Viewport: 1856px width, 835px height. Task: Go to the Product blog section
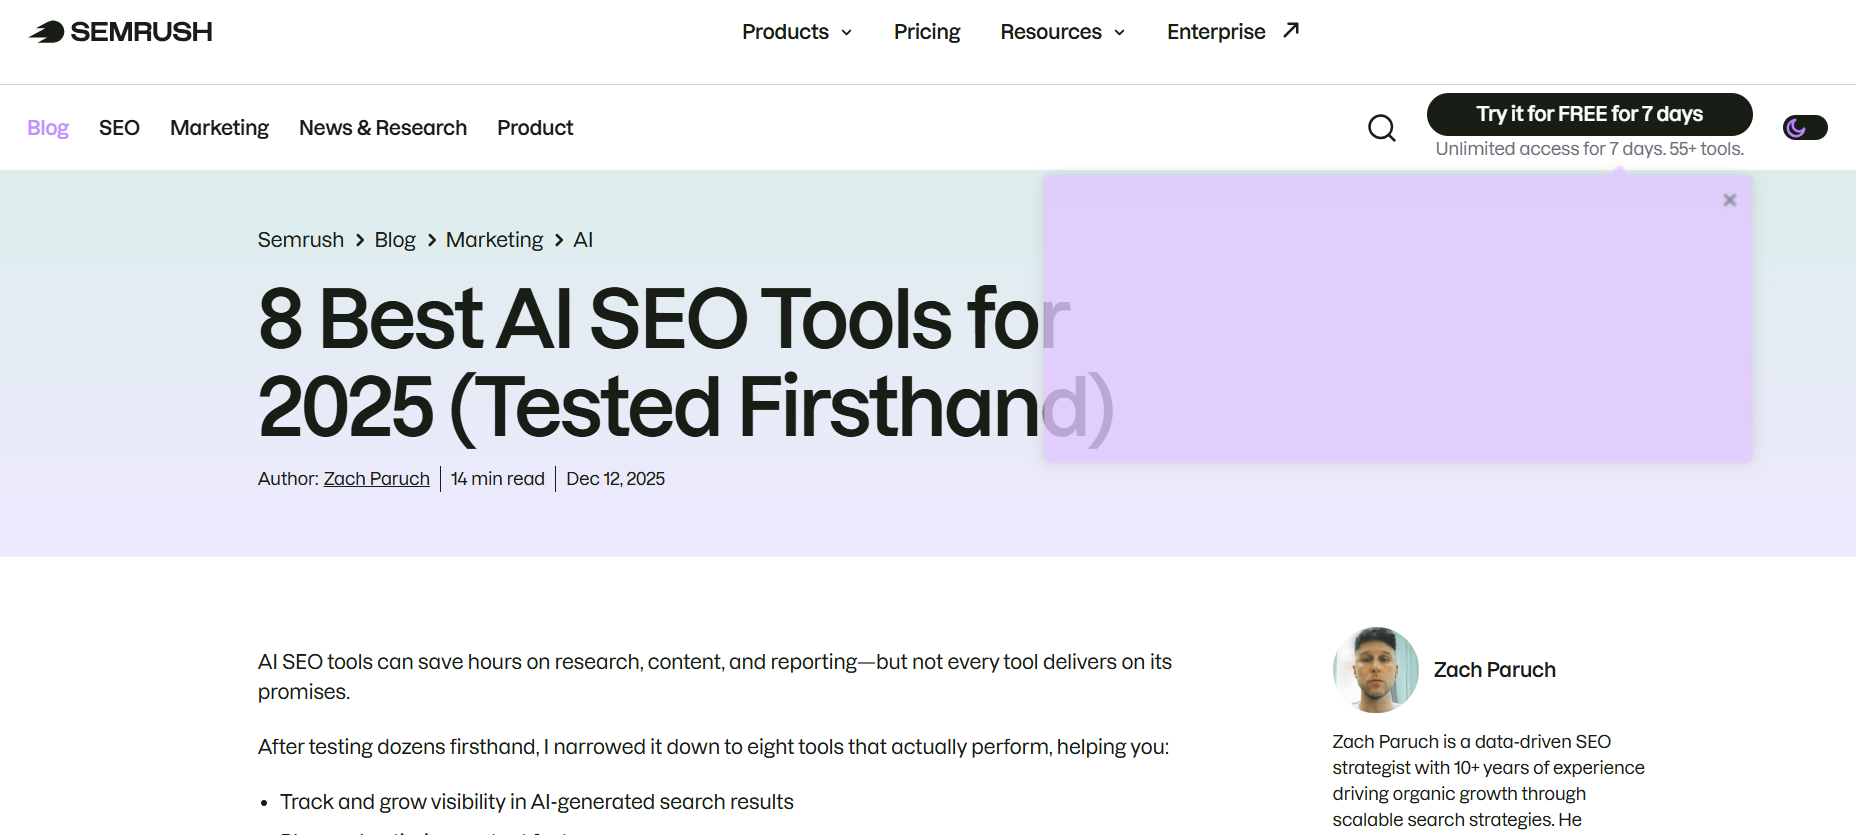(x=535, y=128)
